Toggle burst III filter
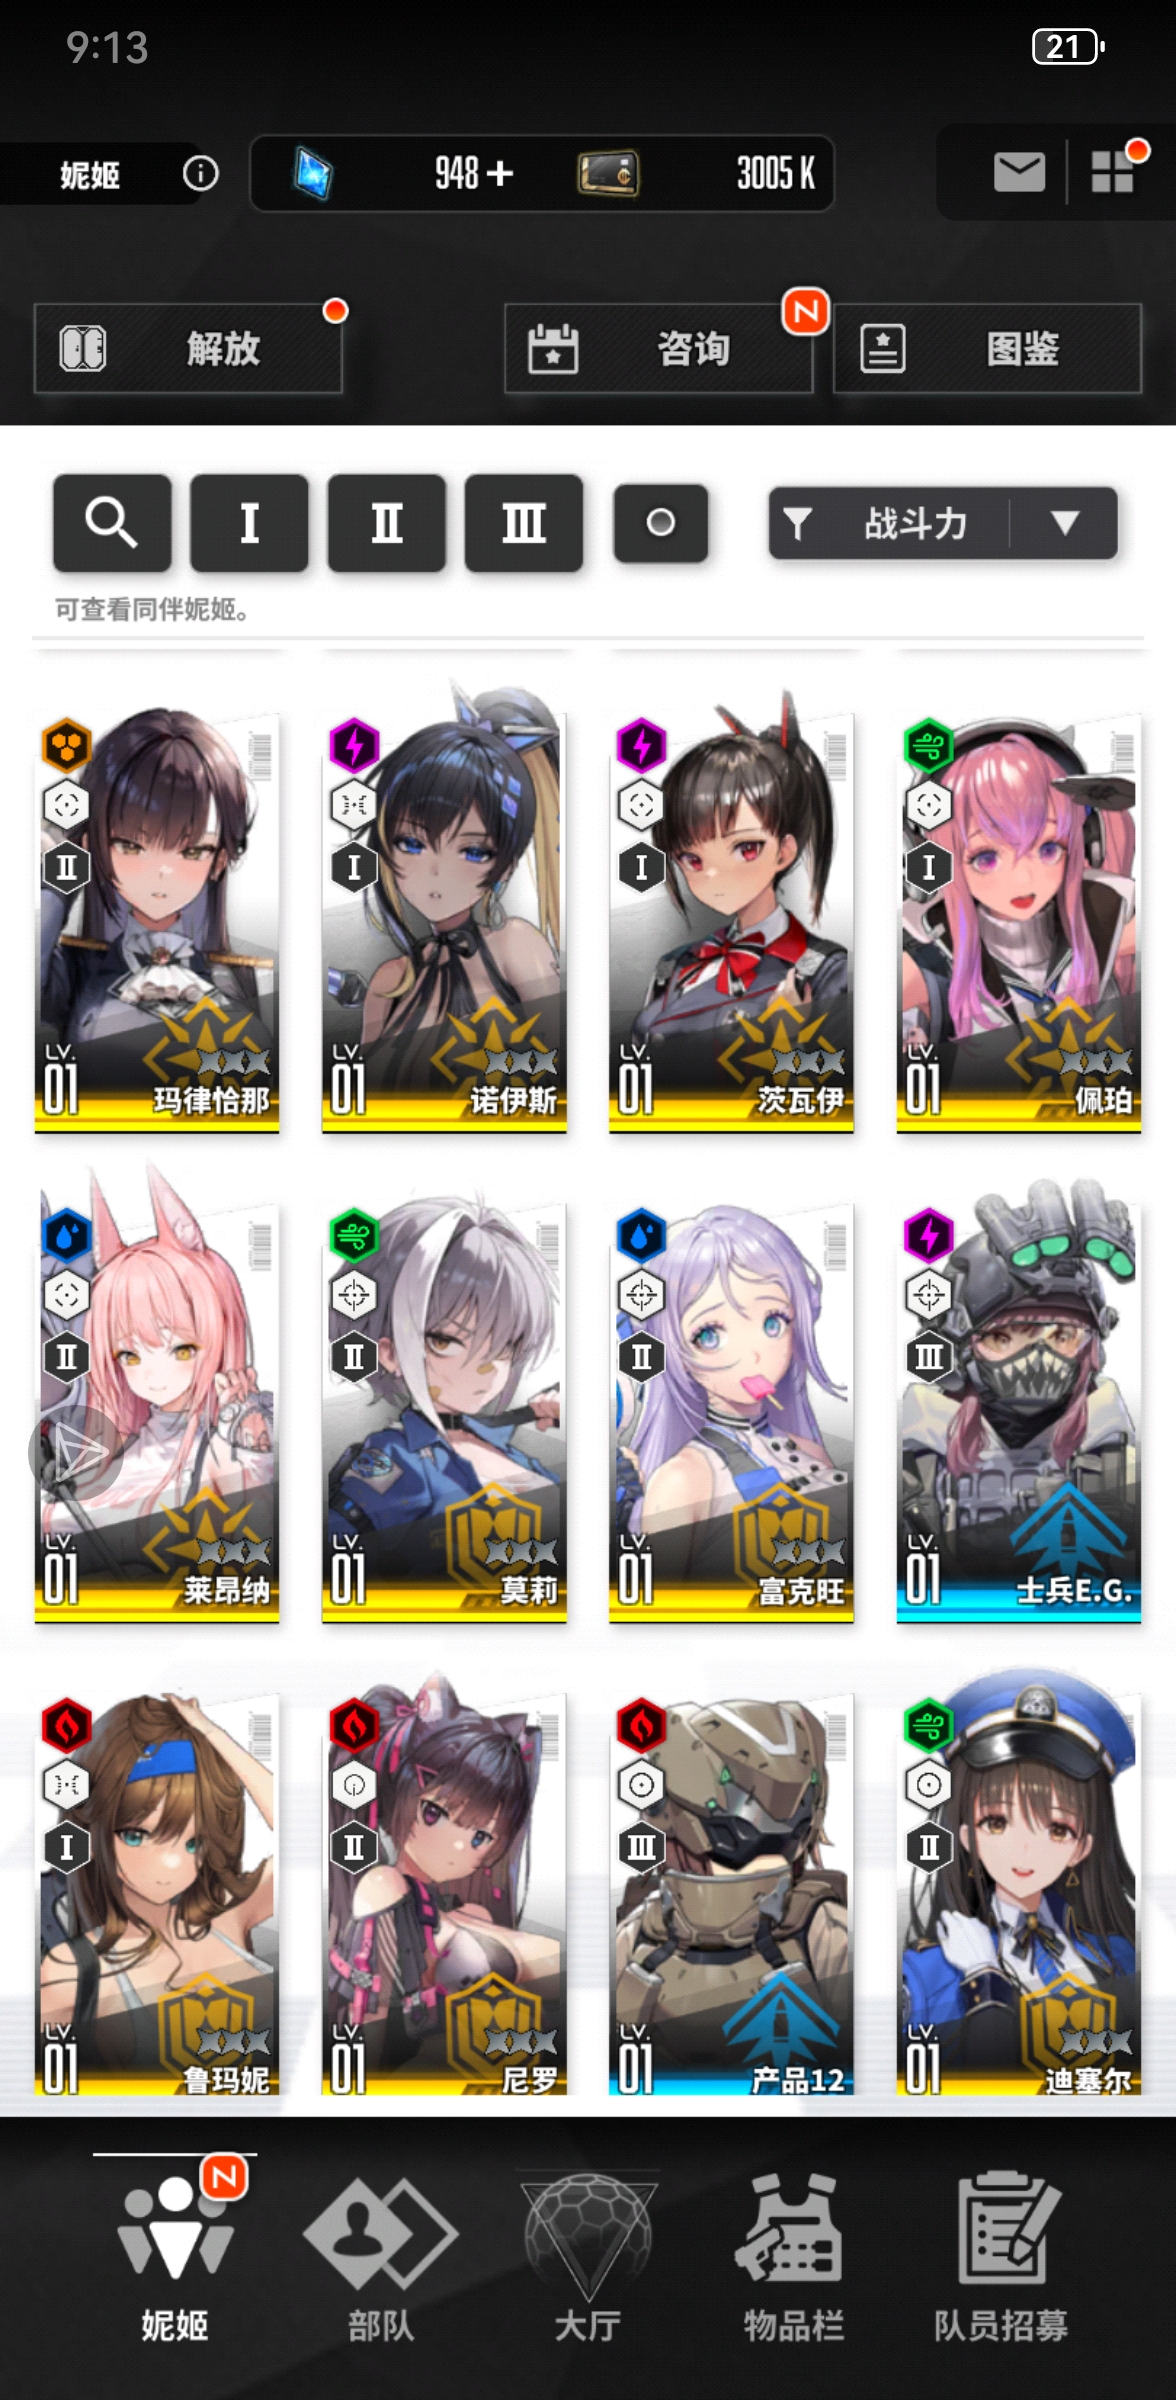 pyautogui.click(x=524, y=522)
